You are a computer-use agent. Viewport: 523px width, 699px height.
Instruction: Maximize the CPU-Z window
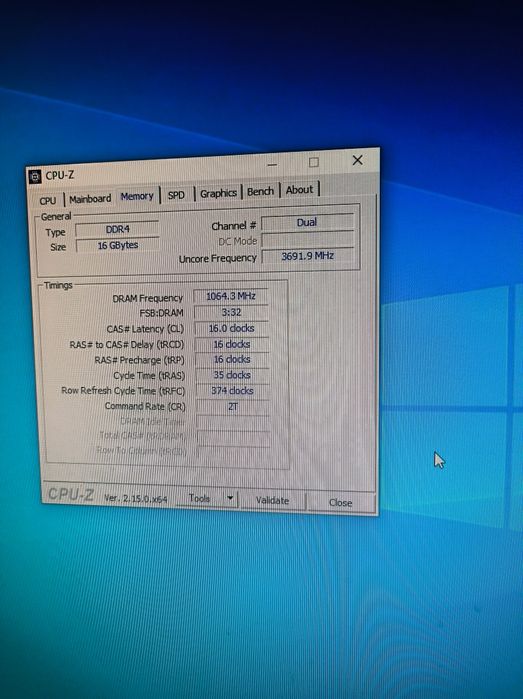[314, 162]
